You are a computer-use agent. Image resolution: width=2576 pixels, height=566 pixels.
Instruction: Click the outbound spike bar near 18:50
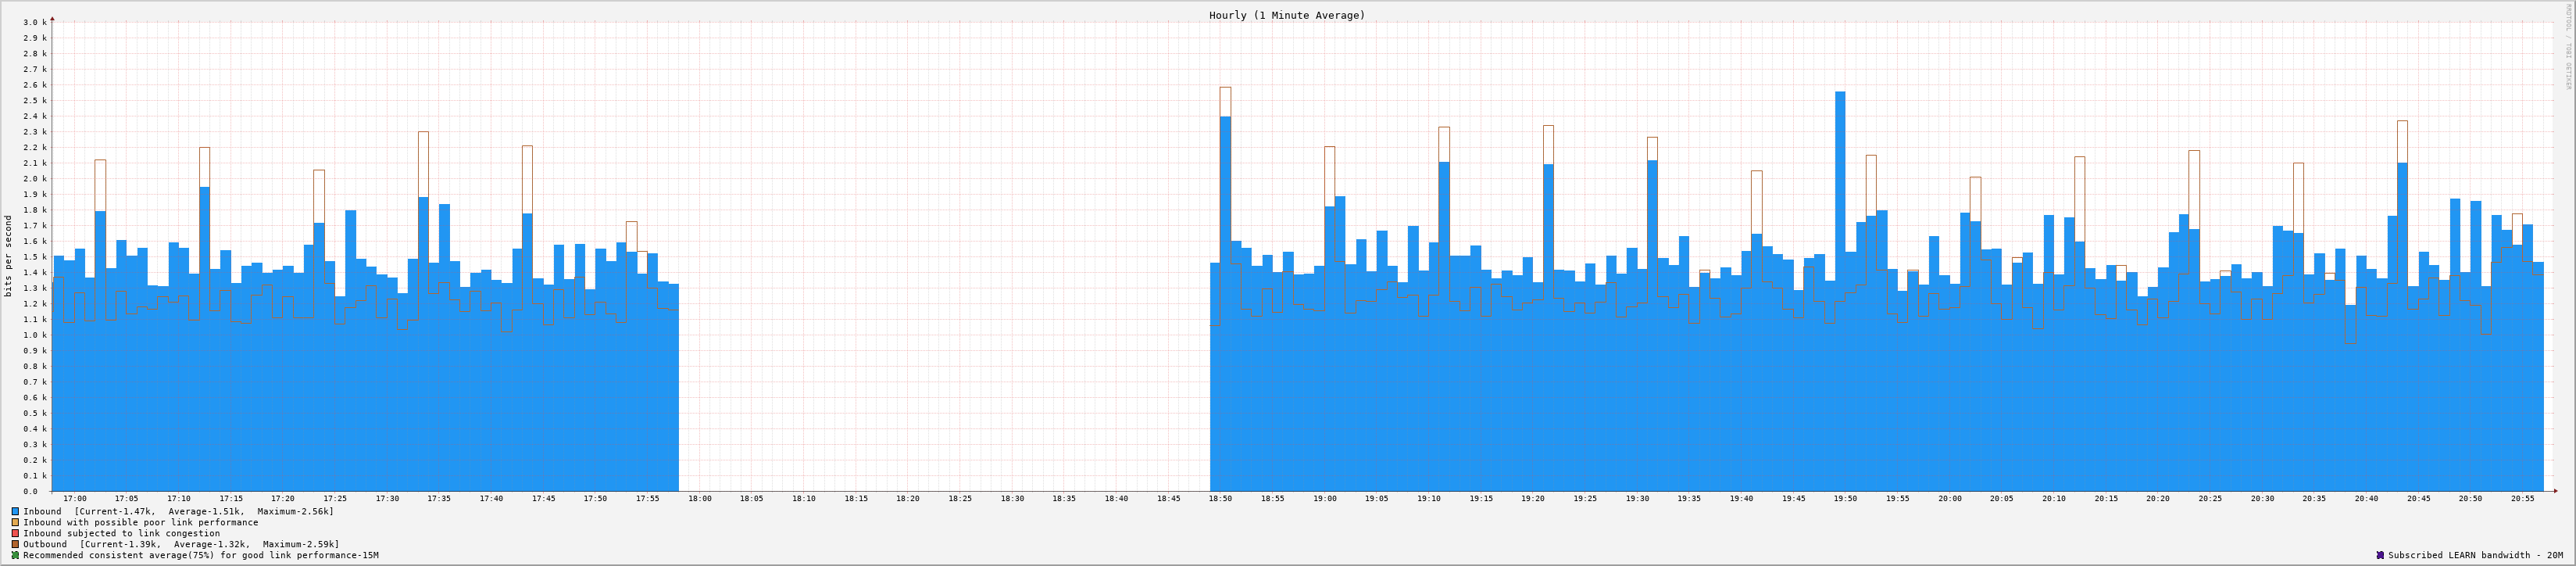click(x=1225, y=101)
